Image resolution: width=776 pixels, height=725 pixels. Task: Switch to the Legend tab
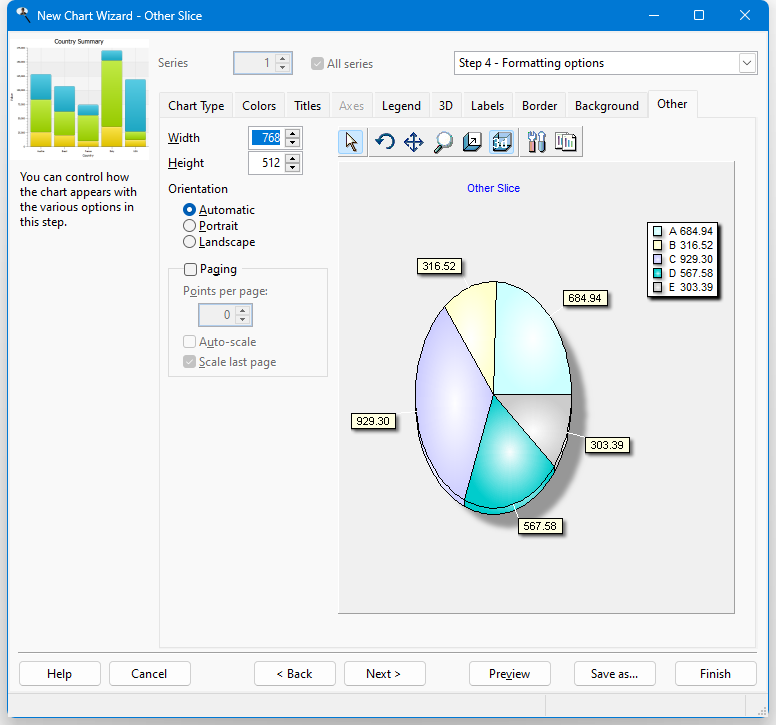pyautogui.click(x=401, y=105)
